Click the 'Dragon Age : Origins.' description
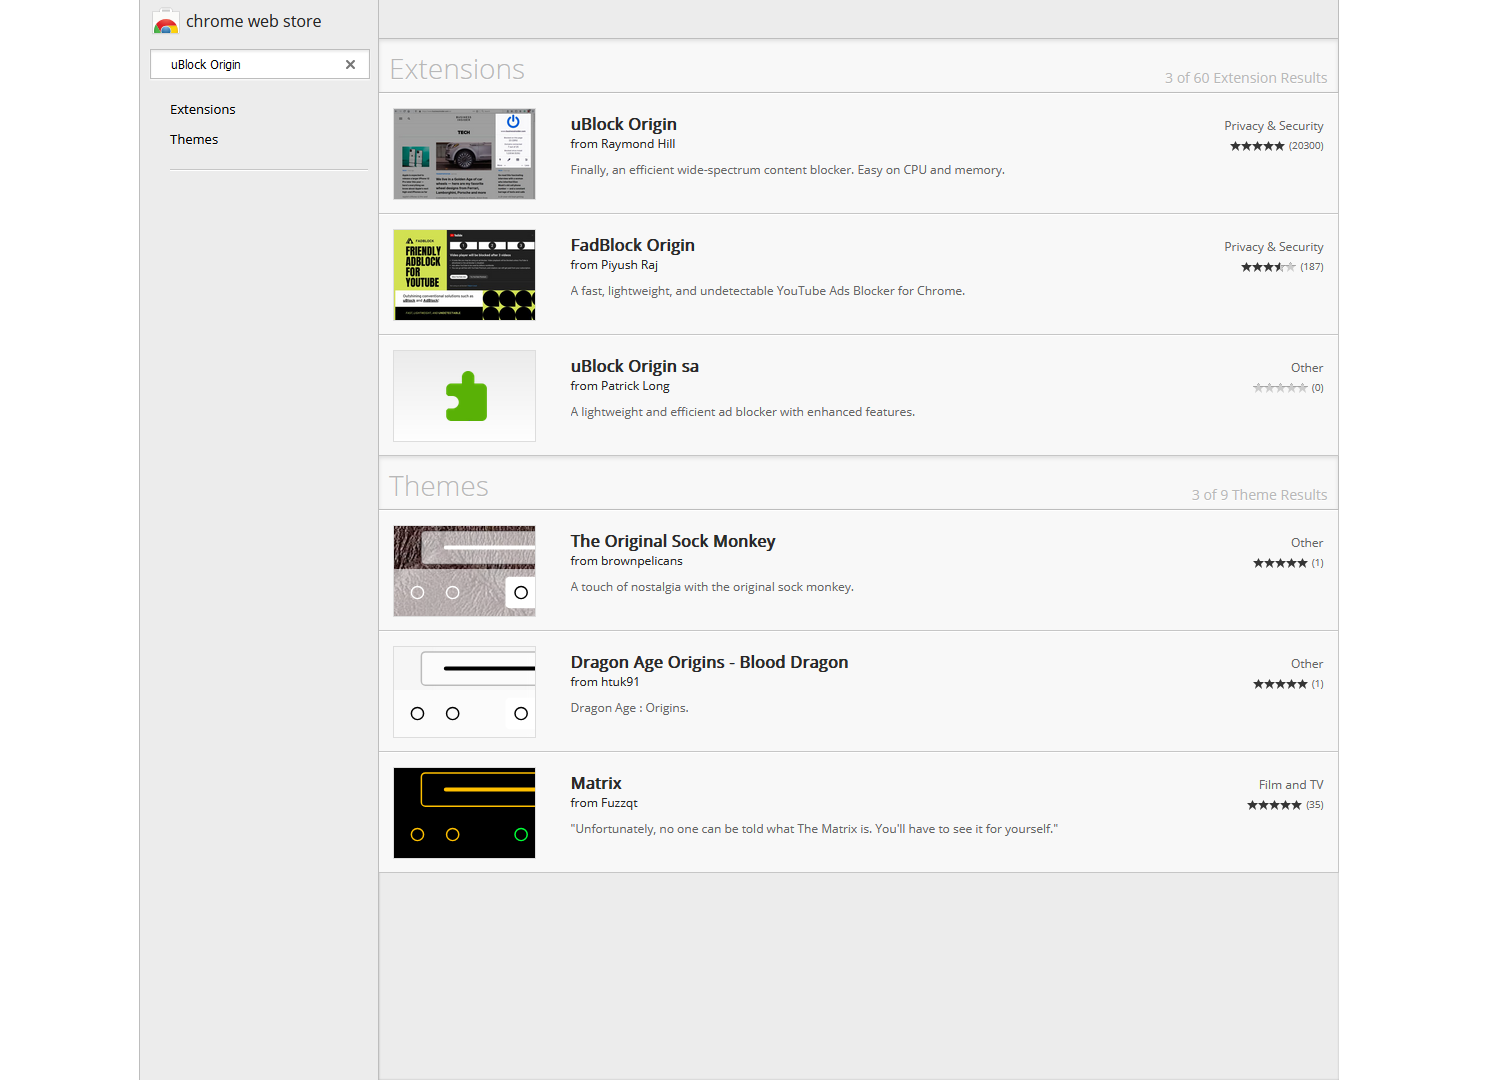 tap(630, 708)
